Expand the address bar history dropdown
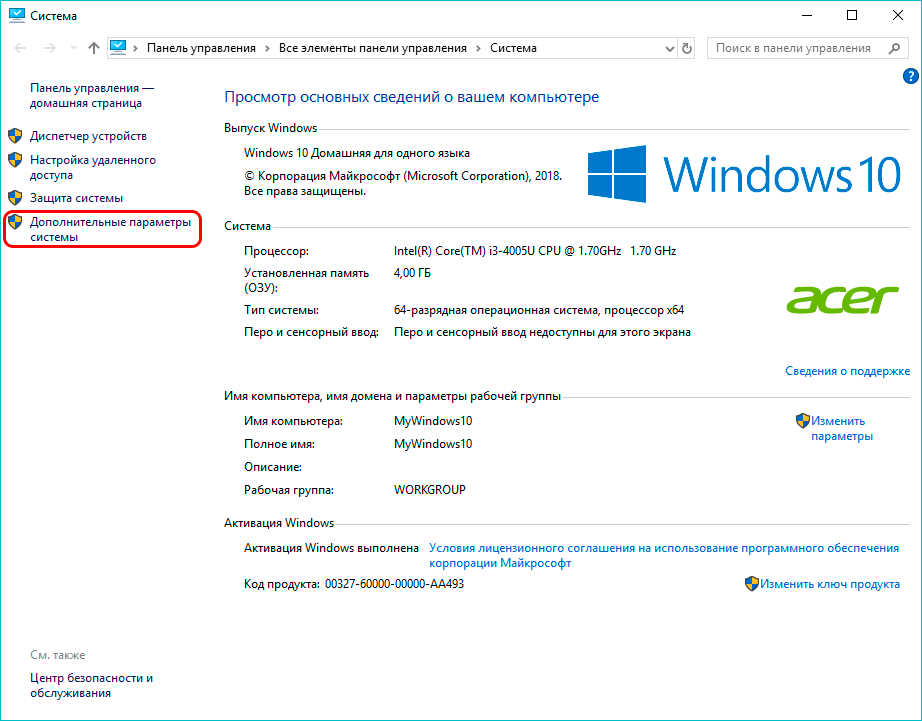 [669, 49]
